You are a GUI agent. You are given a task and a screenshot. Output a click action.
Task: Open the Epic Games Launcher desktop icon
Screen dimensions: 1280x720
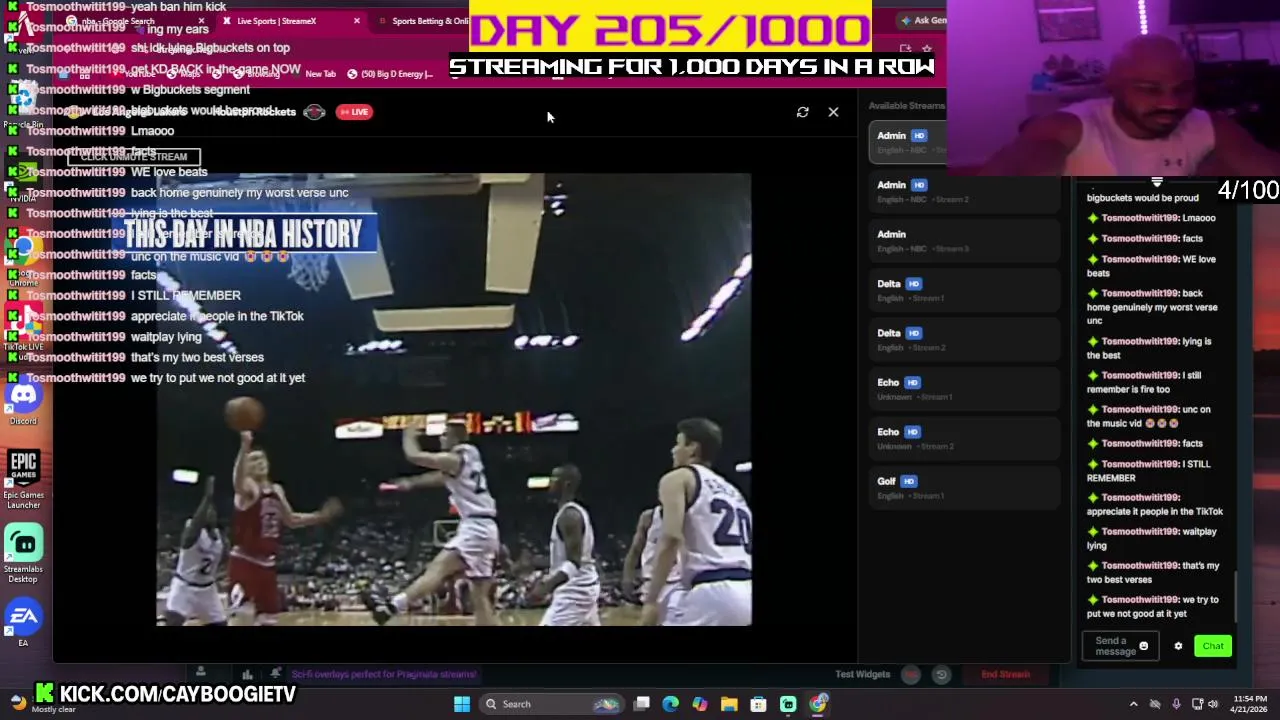pos(23,480)
